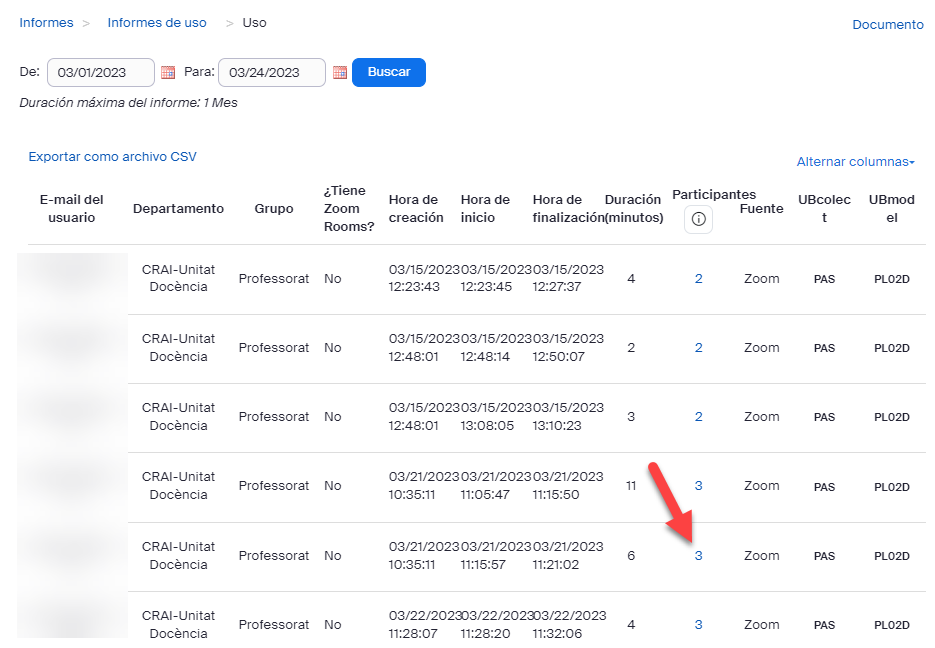Open the start date calendar picker icon
This screenshot has height=648, width=935.
click(x=168, y=73)
